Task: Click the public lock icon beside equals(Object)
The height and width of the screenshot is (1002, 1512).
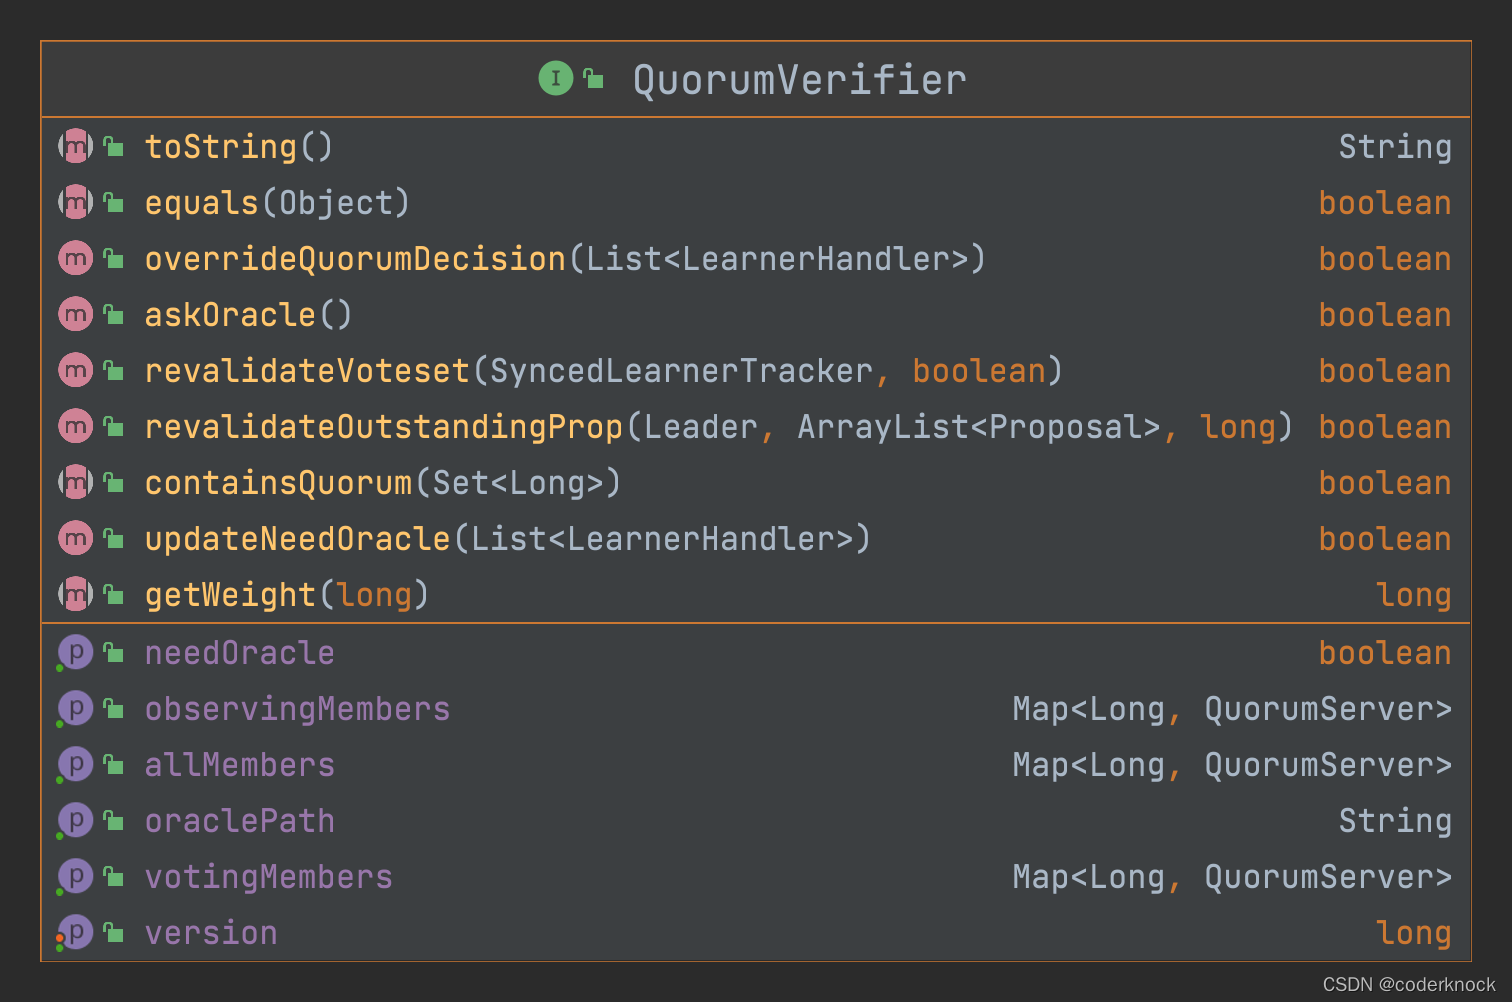Action: pos(114,203)
